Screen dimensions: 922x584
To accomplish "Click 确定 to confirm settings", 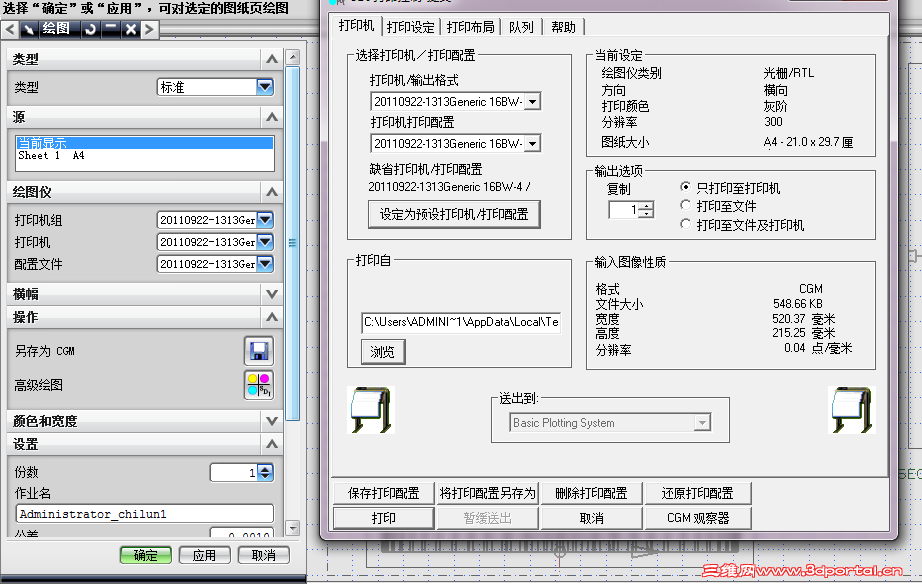I will 145,554.
